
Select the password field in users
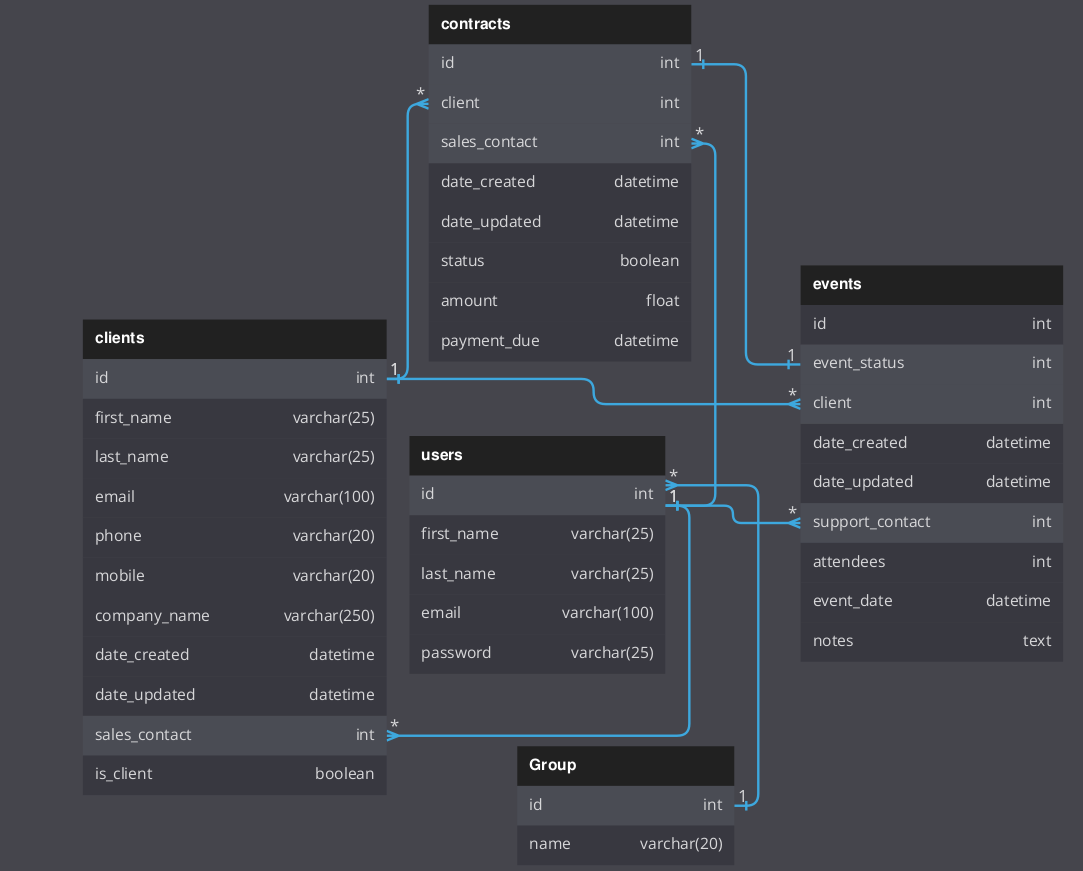click(537, 653)
